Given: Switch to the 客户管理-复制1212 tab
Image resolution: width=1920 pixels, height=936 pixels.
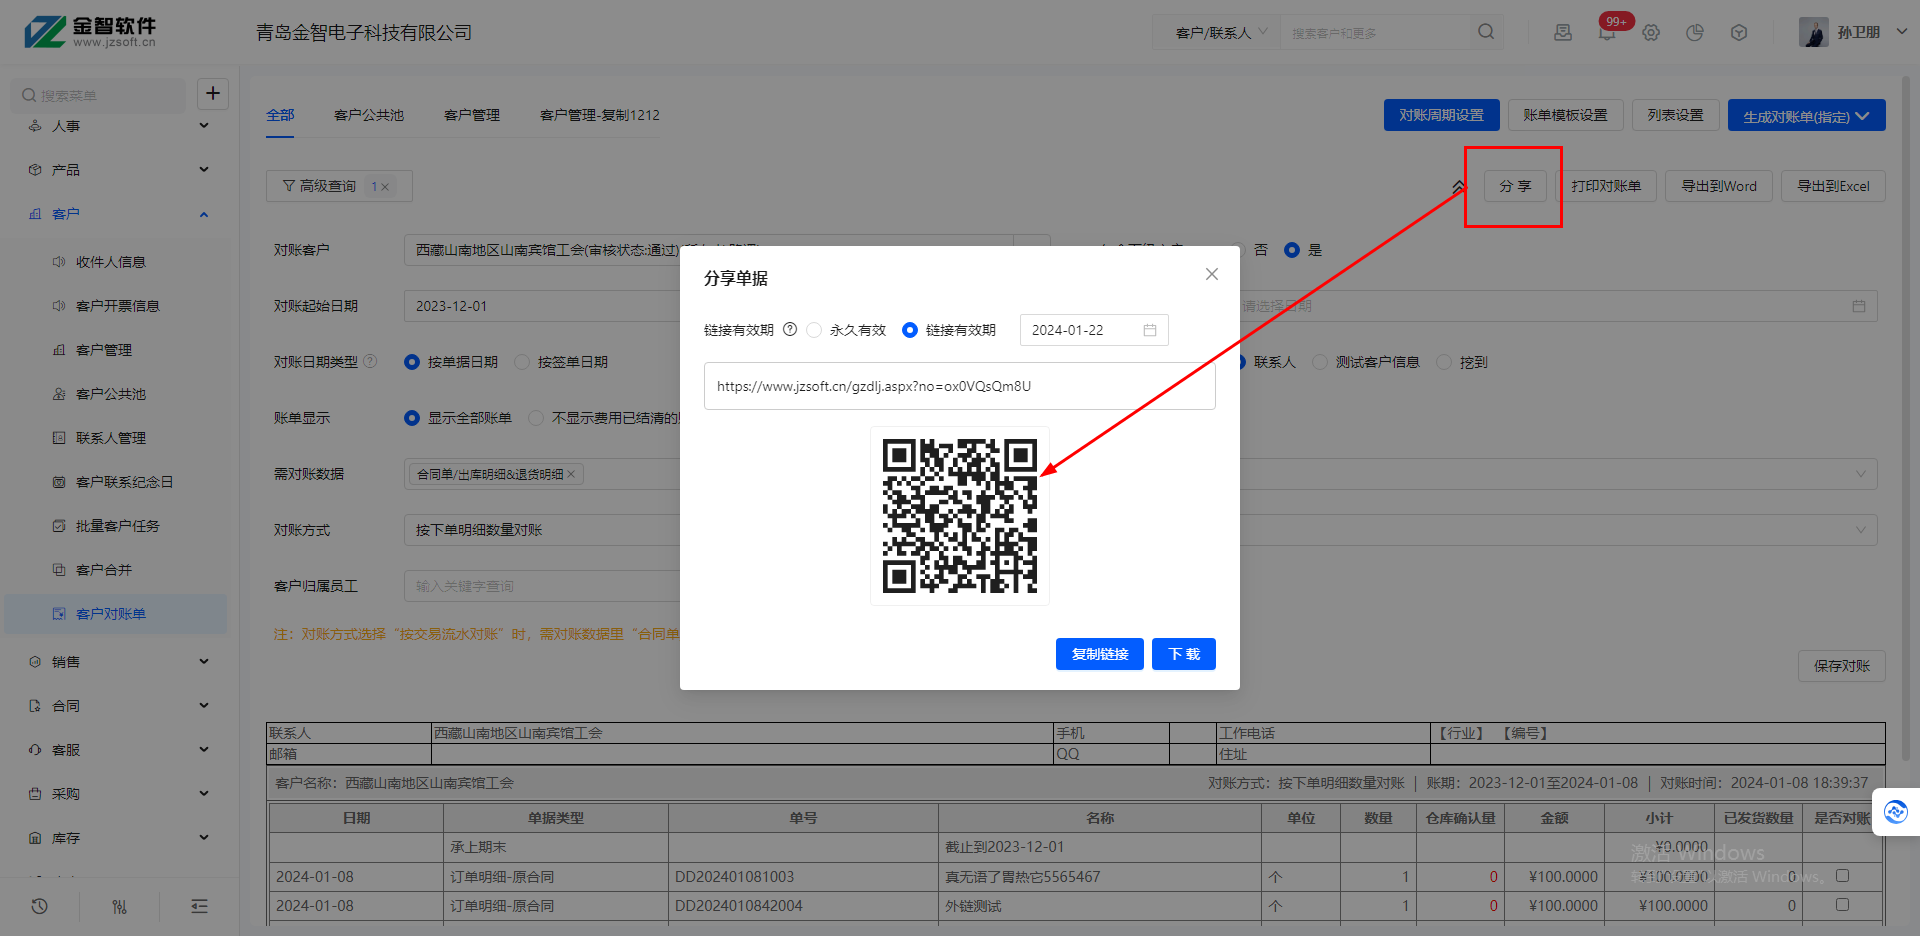Looking at the screenshot, I should pos(600,115).
